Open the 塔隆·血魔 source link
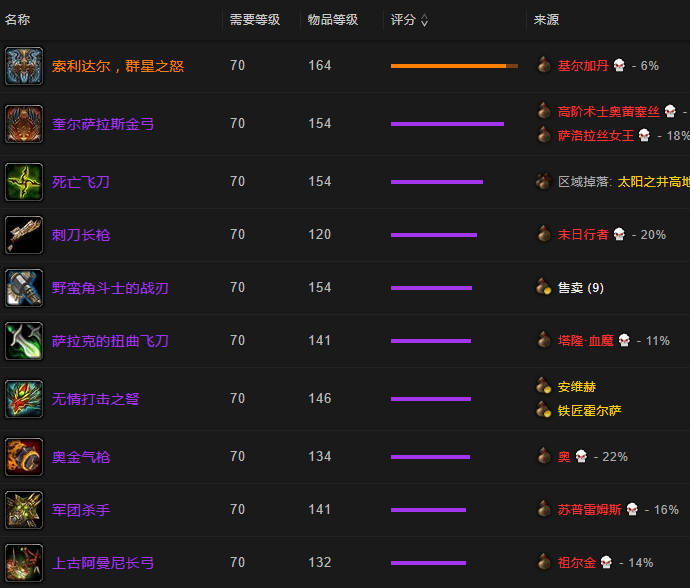690x588 pixels. 586,341
